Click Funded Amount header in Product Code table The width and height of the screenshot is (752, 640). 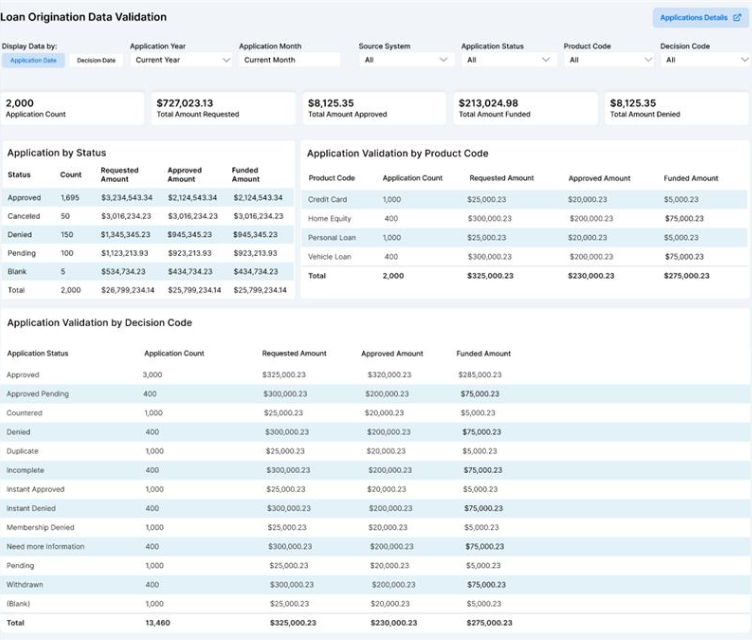pyautogui.click(x=690, y=178)
